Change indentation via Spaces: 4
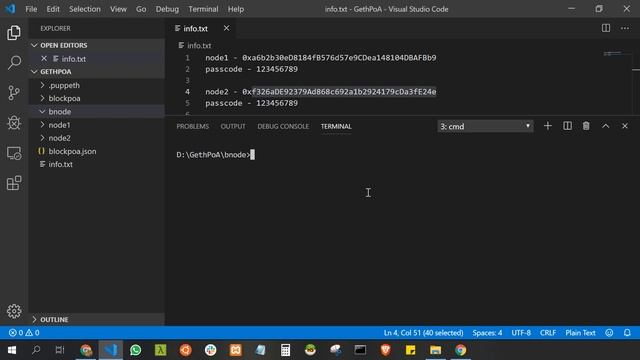The image size is (640, 360). (x=487, y=333)
